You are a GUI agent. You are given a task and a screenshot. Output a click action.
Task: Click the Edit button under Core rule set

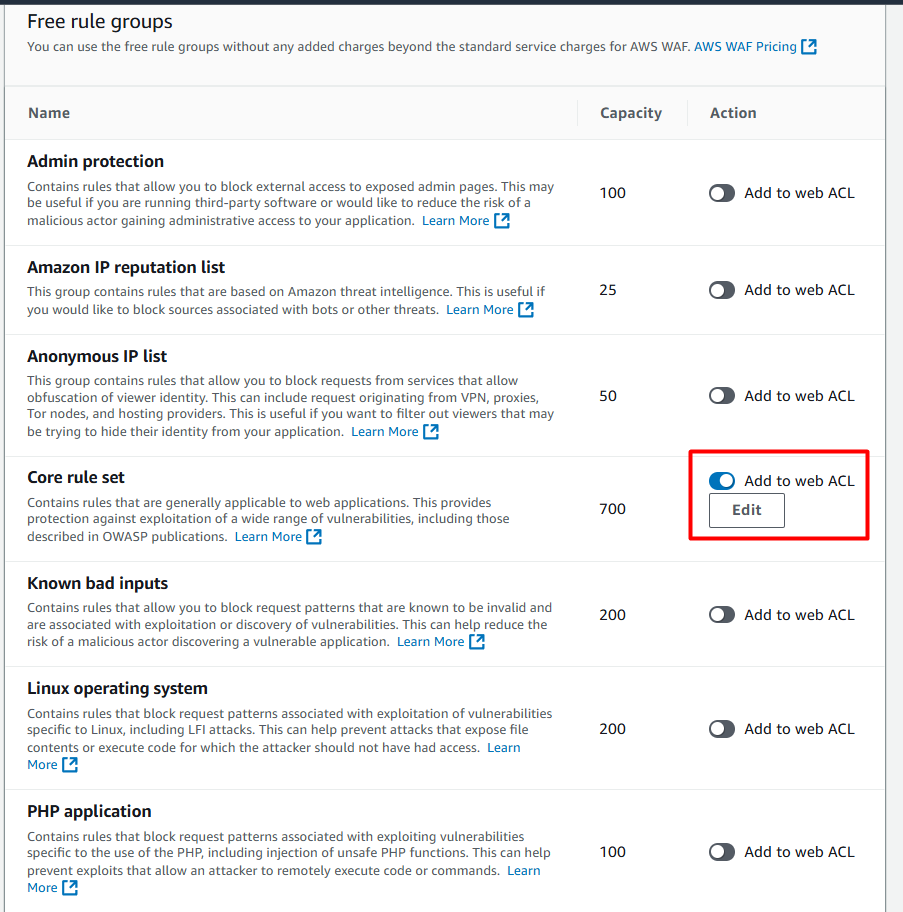(746, 510)
